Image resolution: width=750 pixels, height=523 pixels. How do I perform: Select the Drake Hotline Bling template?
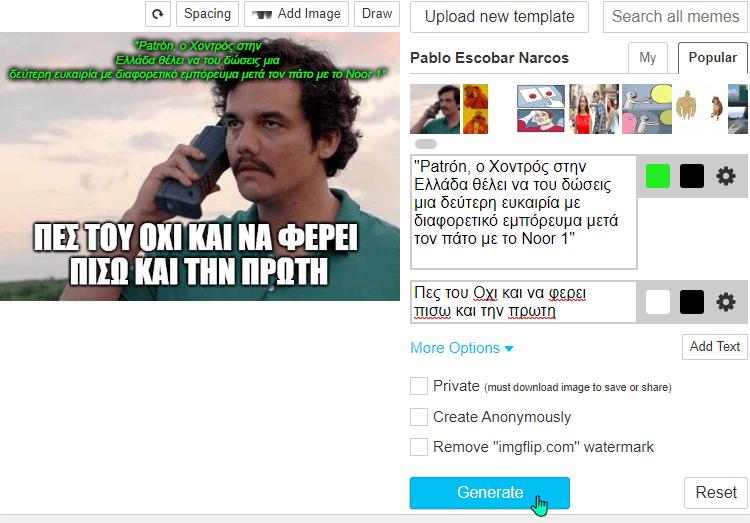click(x=475, y=109)
